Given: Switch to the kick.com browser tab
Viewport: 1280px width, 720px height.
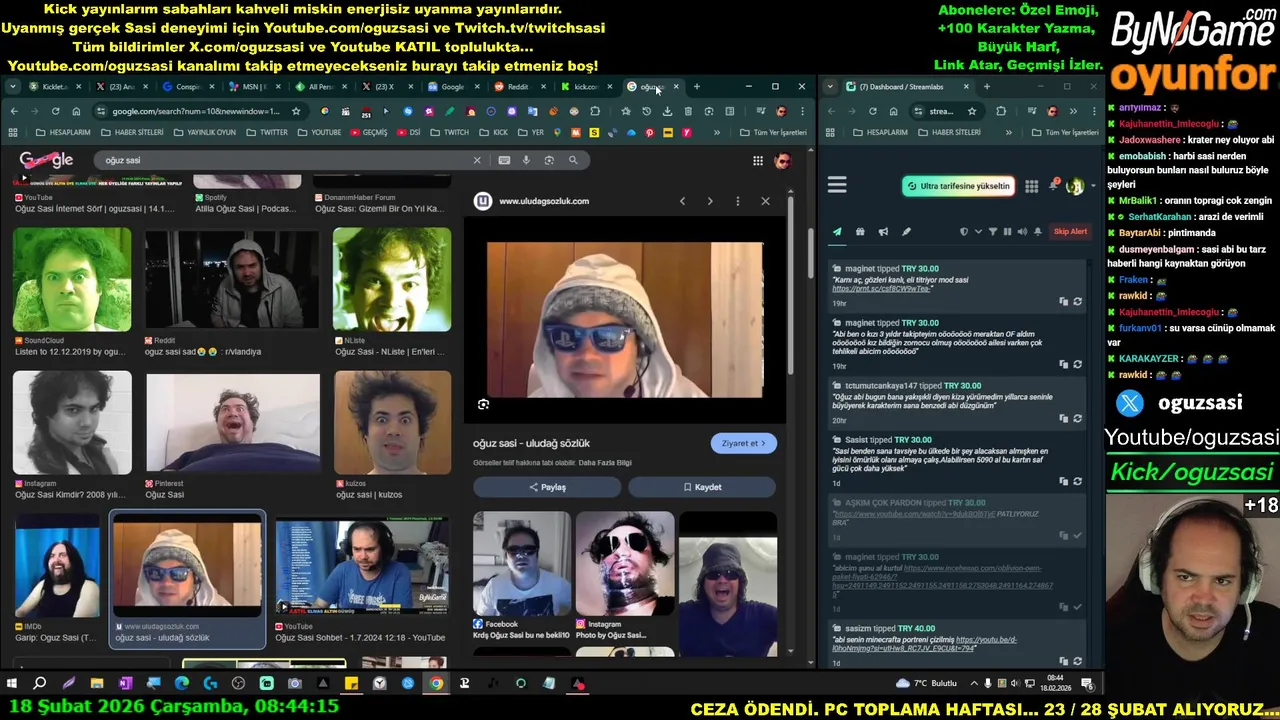Looking at the screenshot, I should (x=585, y=87).
